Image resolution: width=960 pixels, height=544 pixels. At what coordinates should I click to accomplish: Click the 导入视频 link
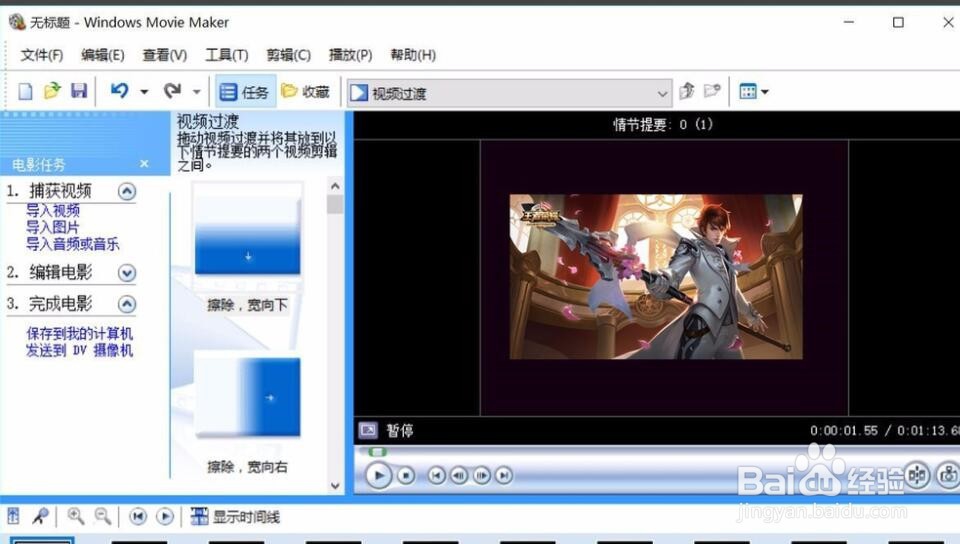pyautogui.click(x=53, y=211)
